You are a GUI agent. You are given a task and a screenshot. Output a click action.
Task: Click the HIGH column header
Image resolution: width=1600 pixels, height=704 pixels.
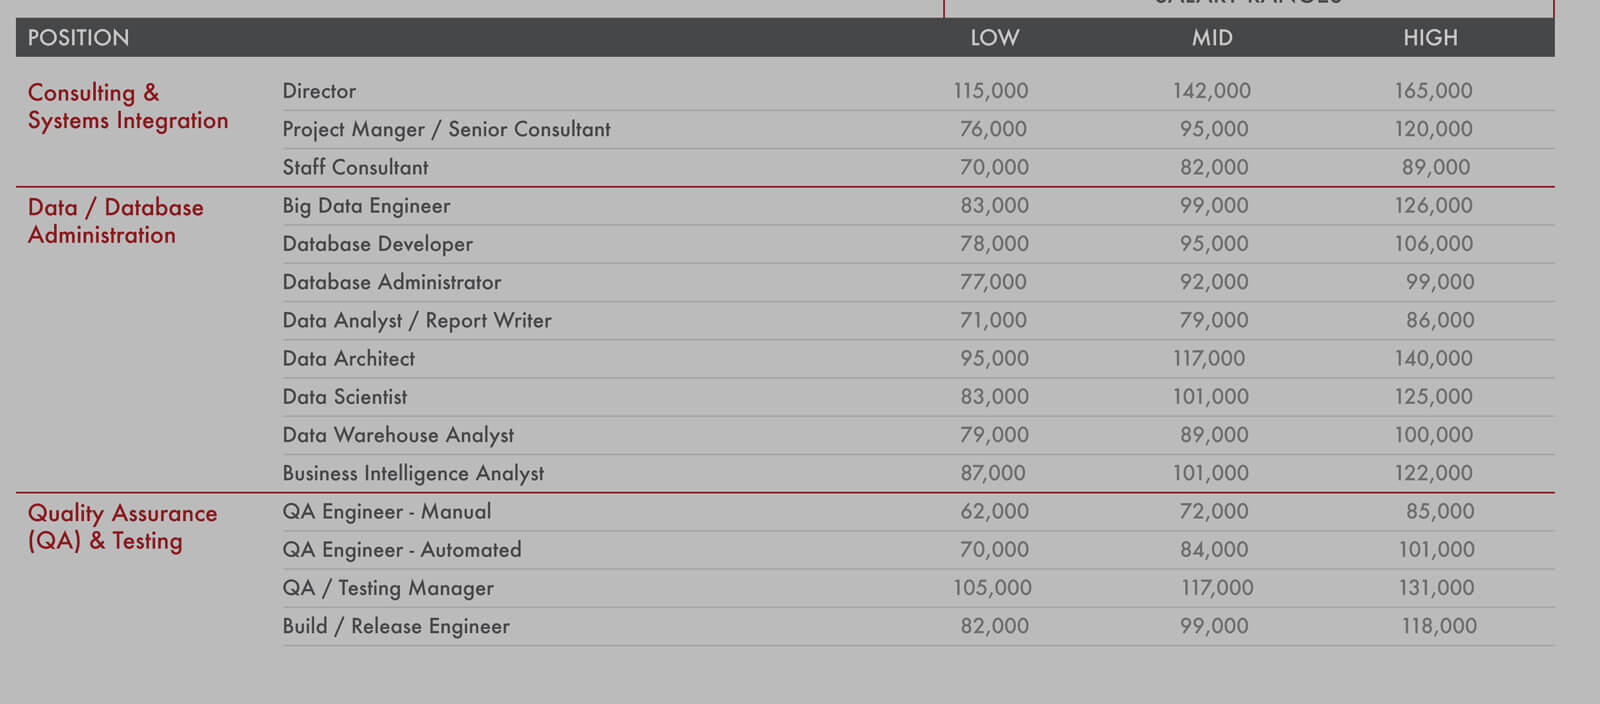coord(1430,38)
